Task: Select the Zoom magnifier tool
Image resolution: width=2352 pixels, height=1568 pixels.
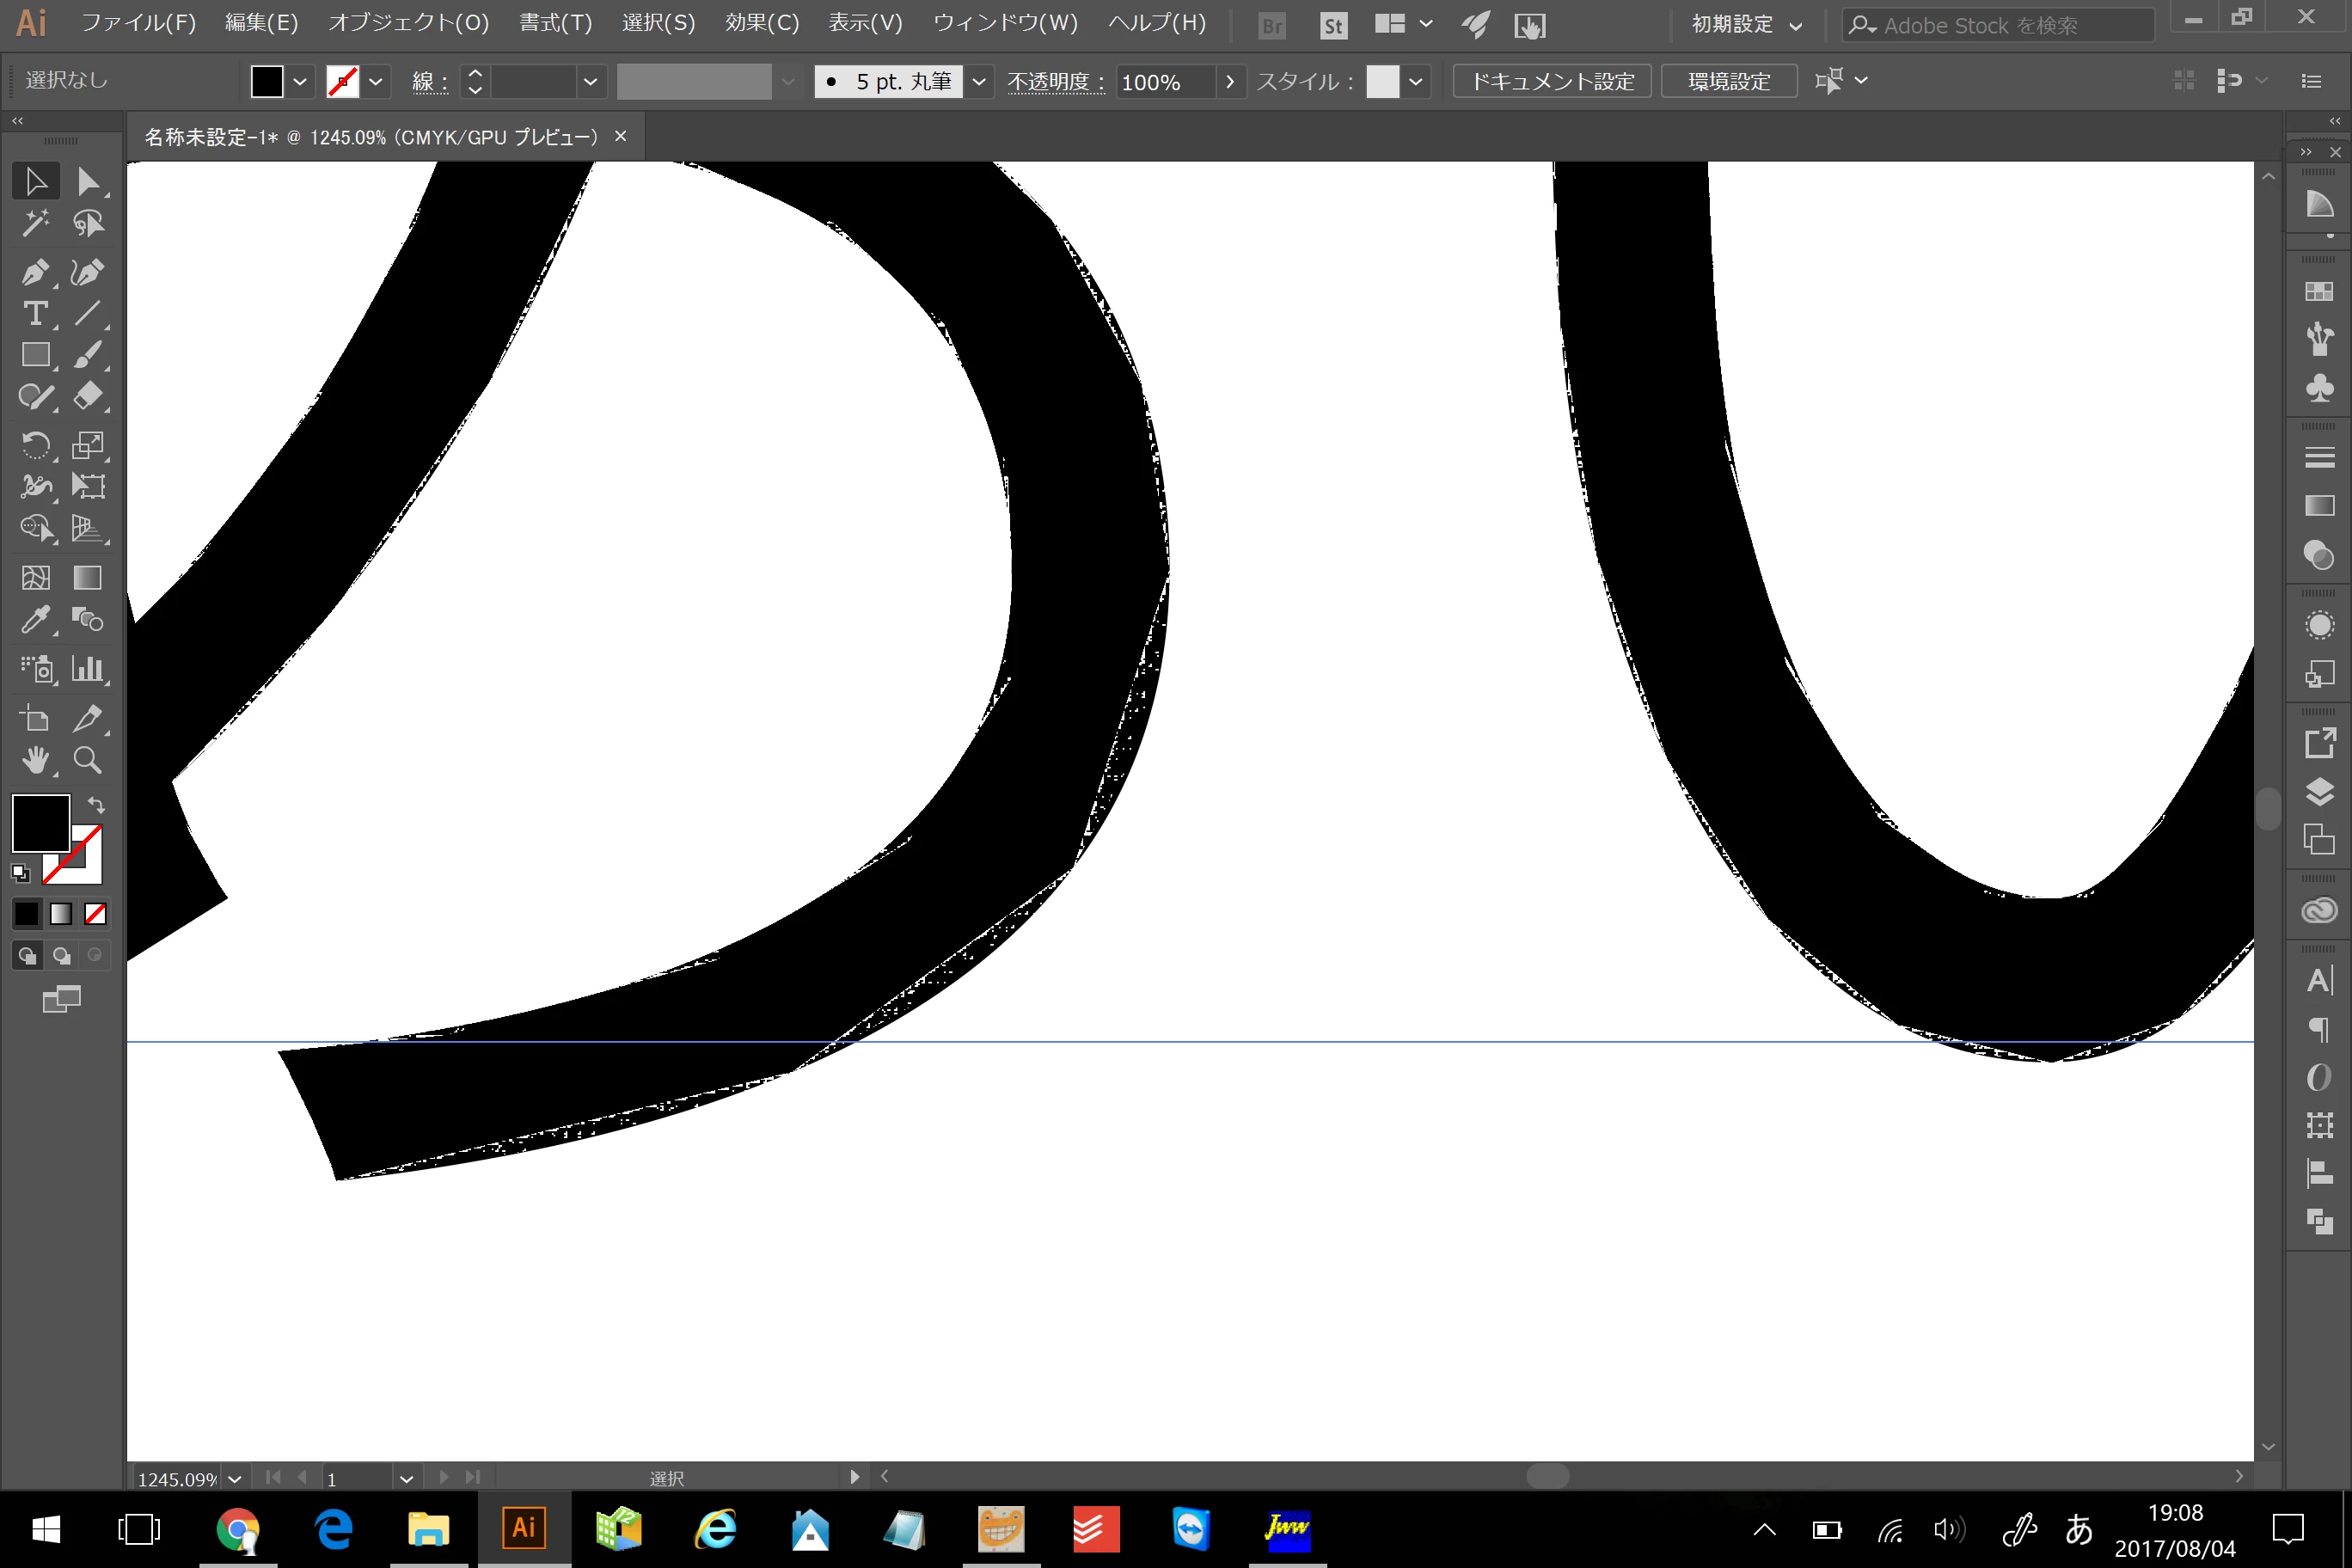Action: click(x=87, y=761)
